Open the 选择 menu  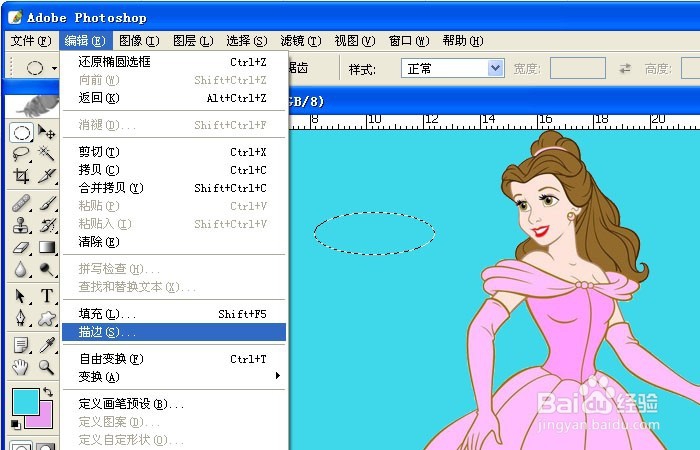tap(247, 41)
